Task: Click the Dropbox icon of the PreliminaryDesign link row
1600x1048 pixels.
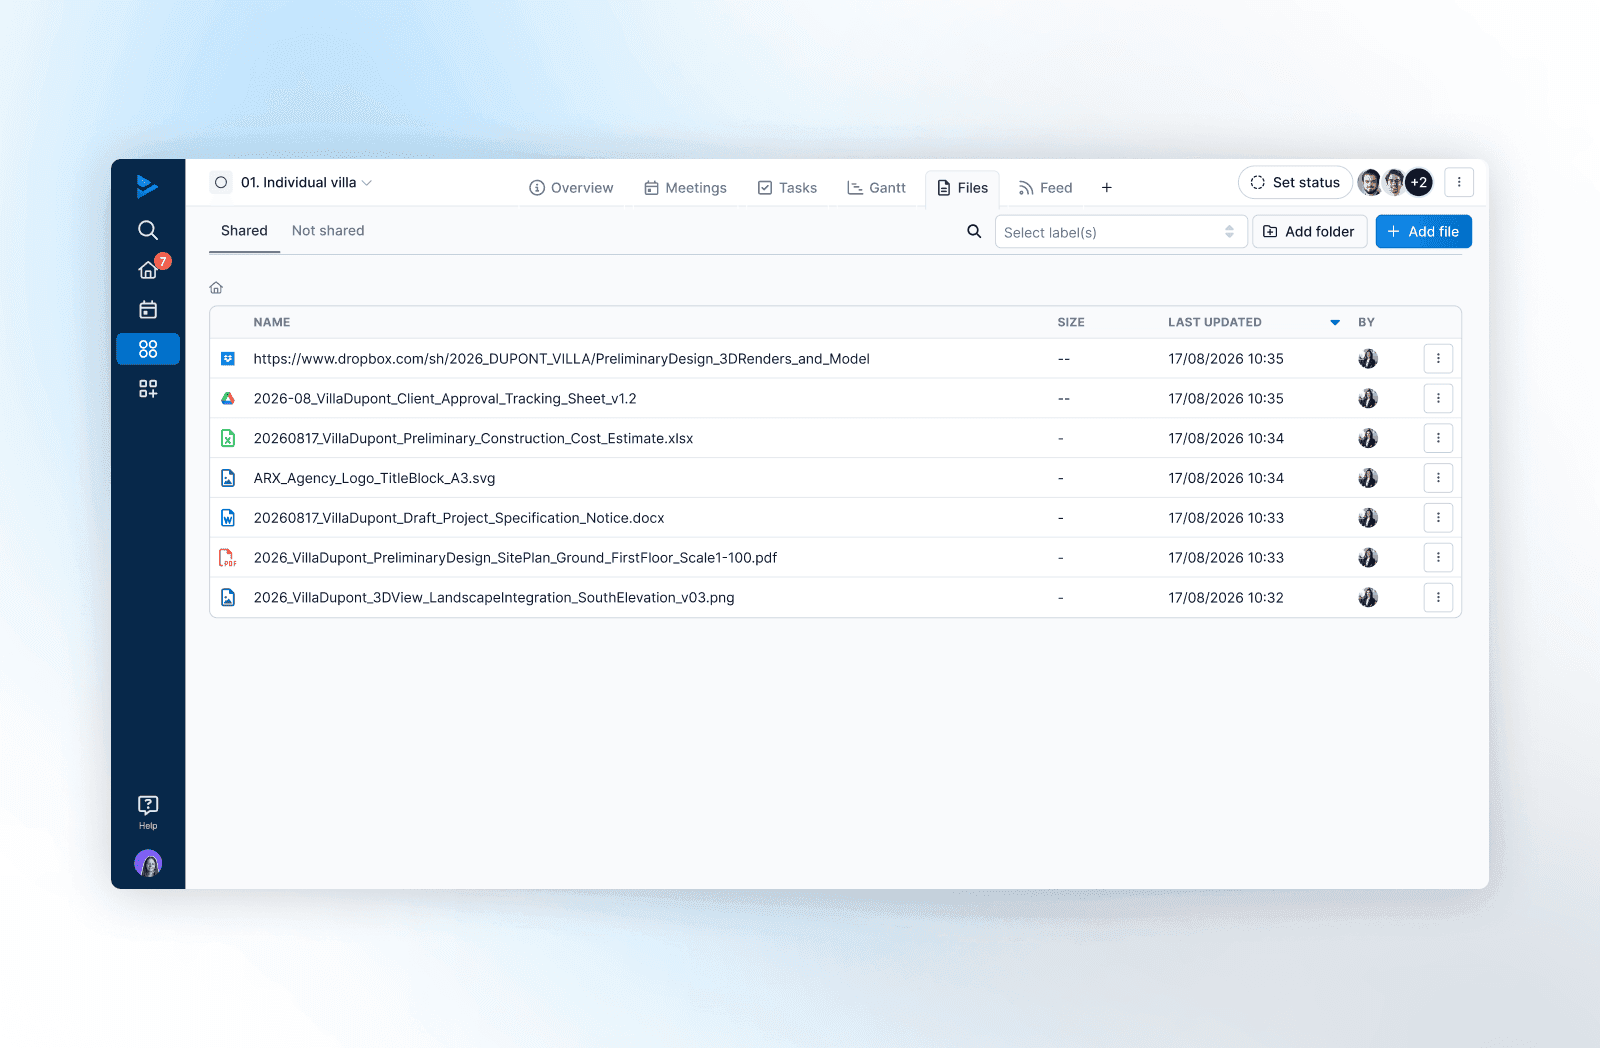Action: pos(228,359)
